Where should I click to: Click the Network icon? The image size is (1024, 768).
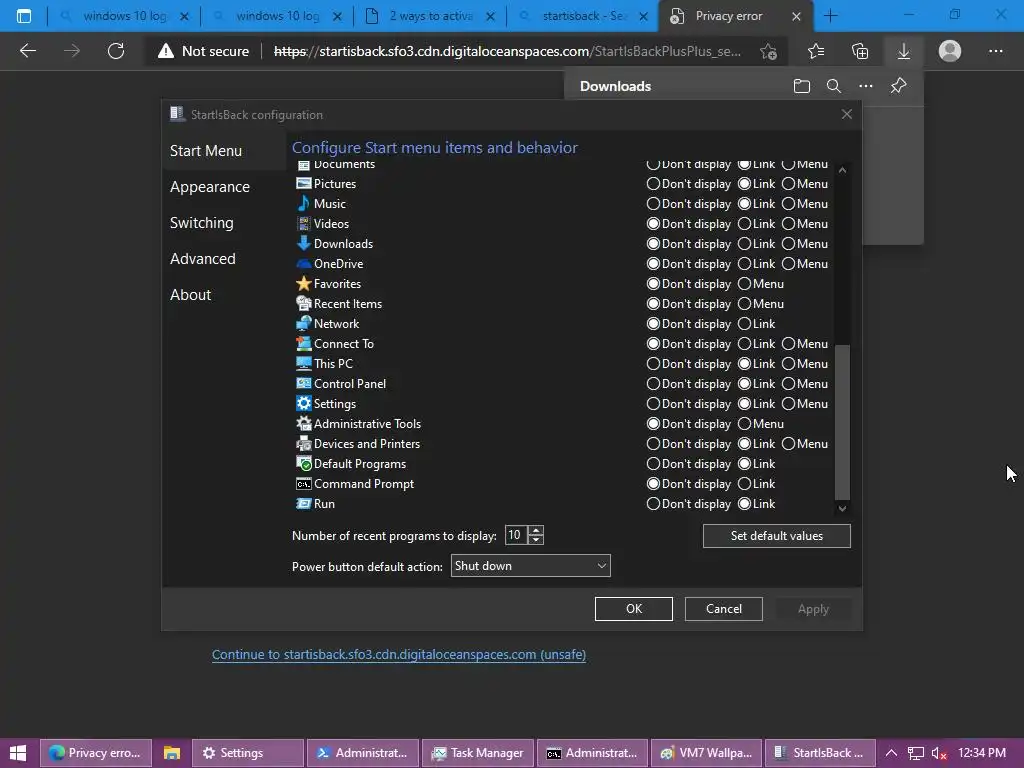[x=304, y=323]
